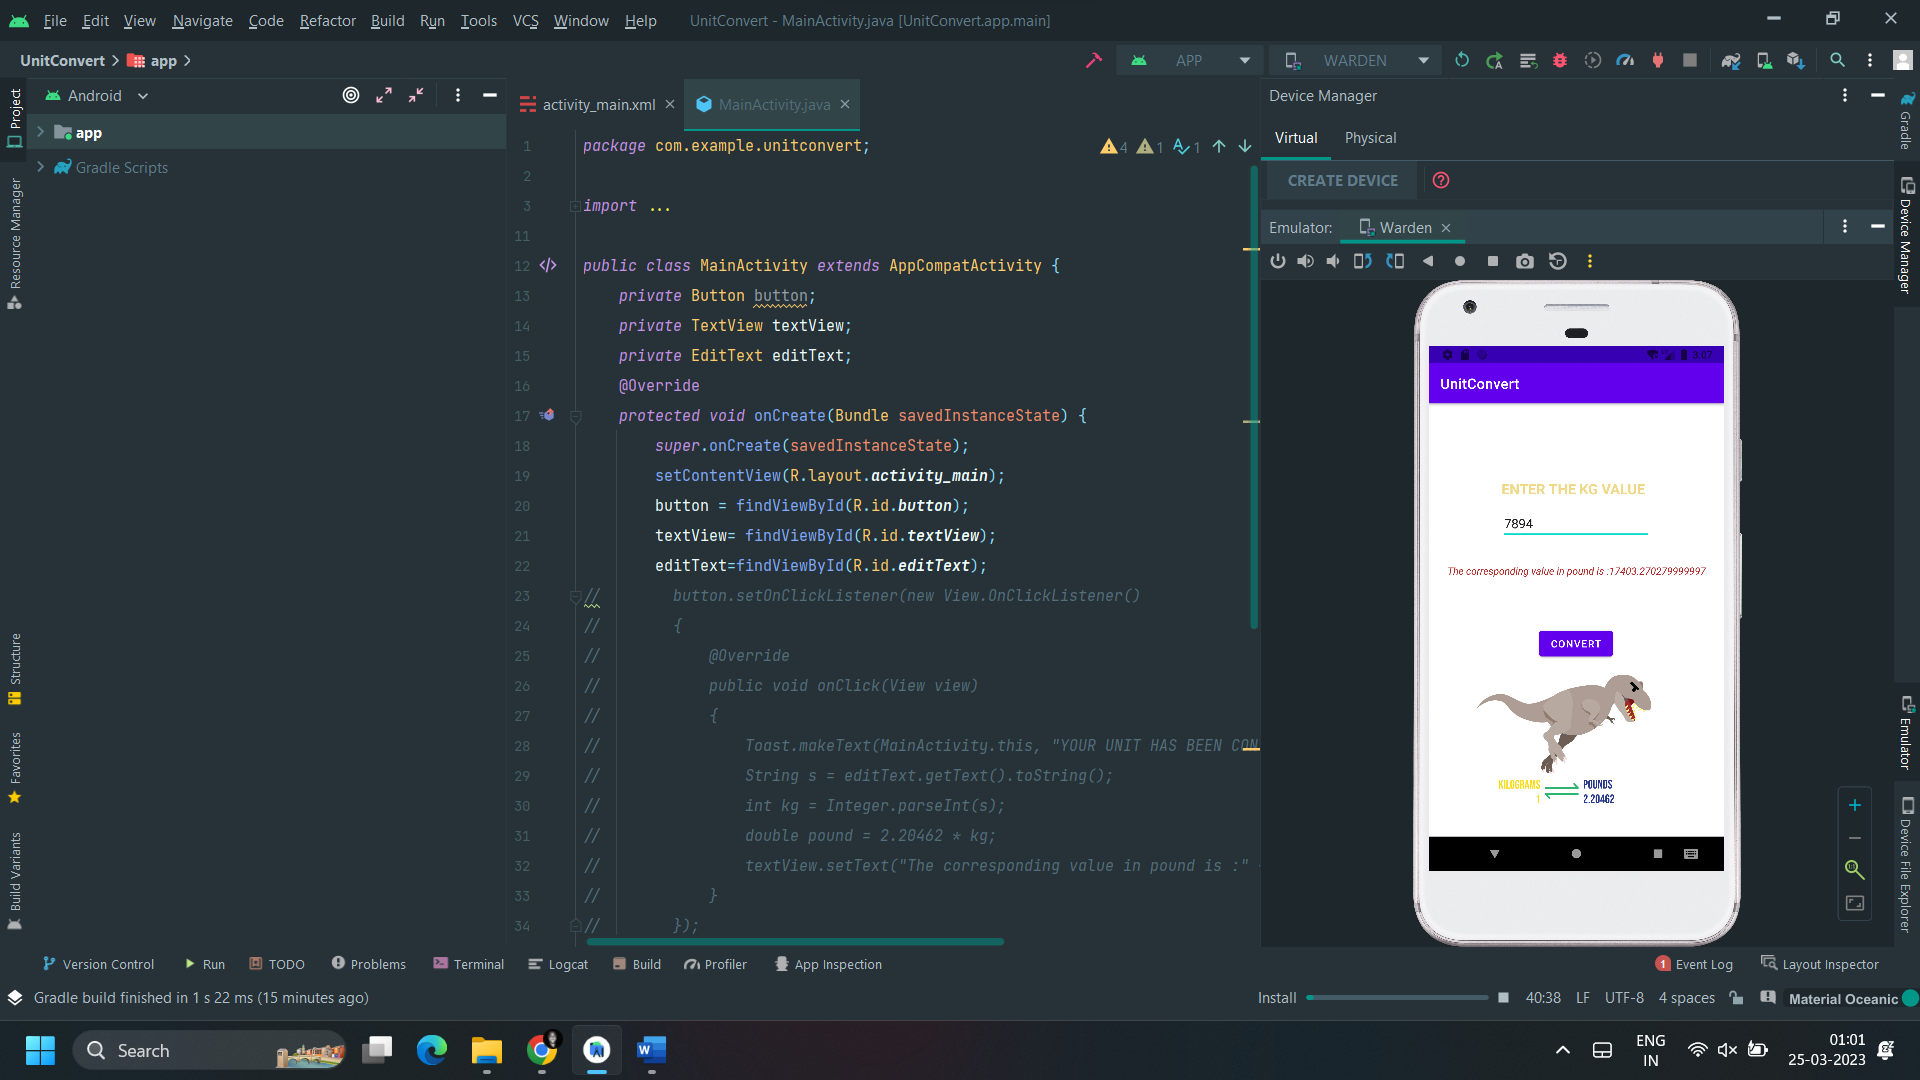
Task: Toggle the Structure tool window
Action: [x=15, y=668]
